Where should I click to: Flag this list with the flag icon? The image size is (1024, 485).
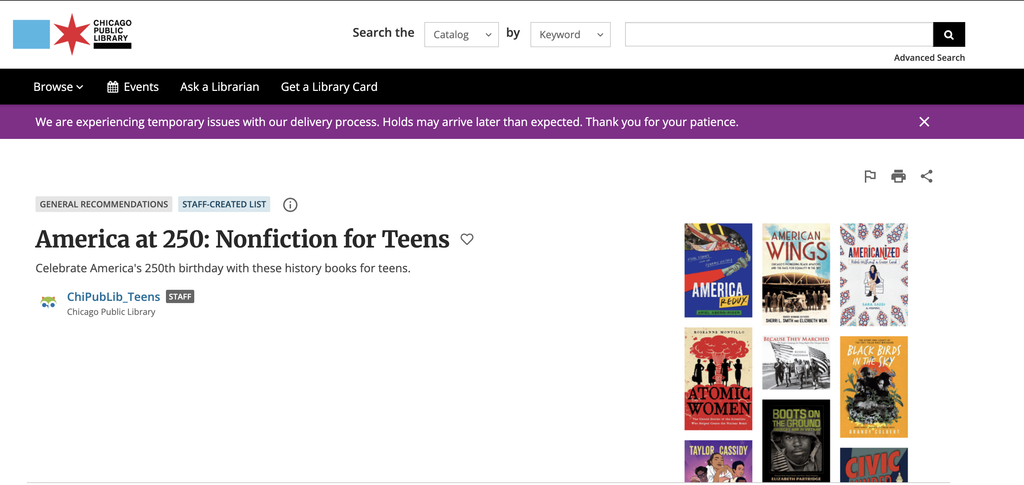click(x=870, y=176)
